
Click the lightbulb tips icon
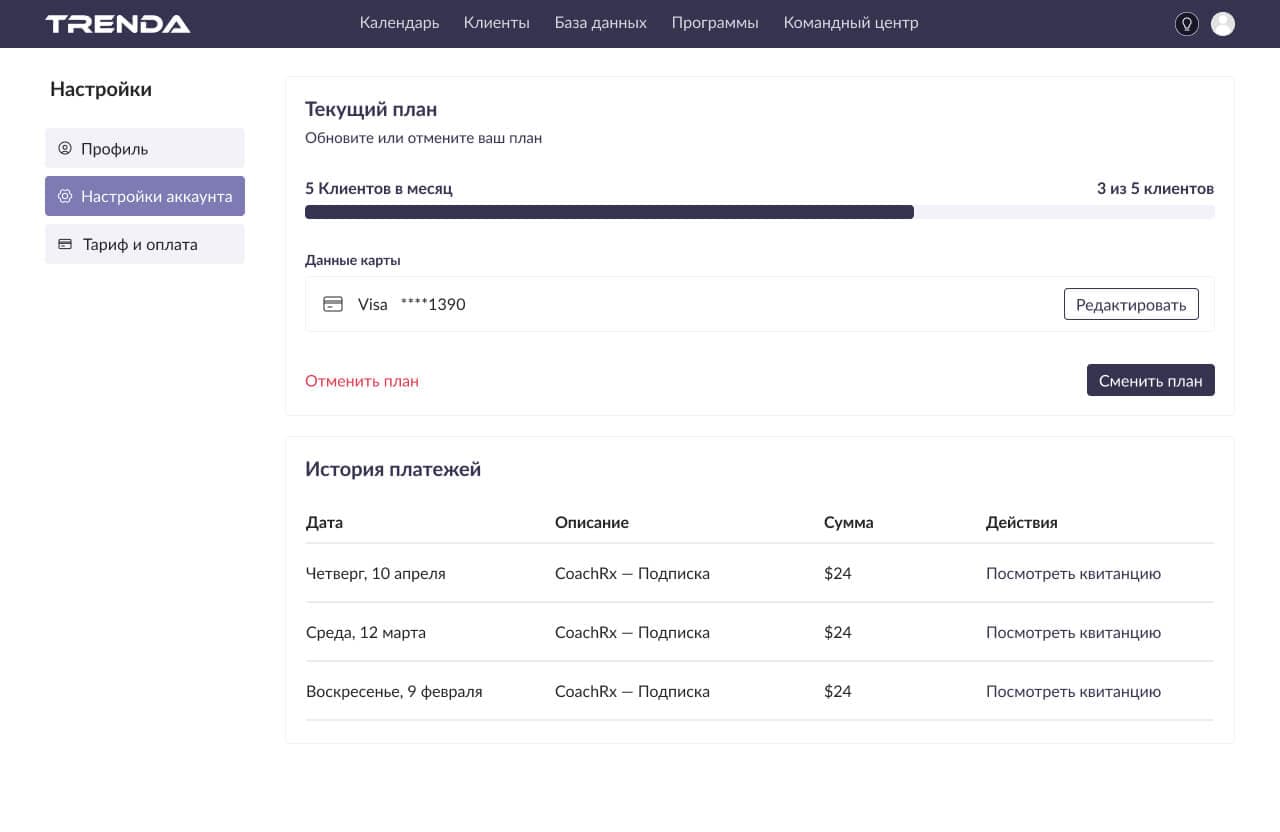1186,24
